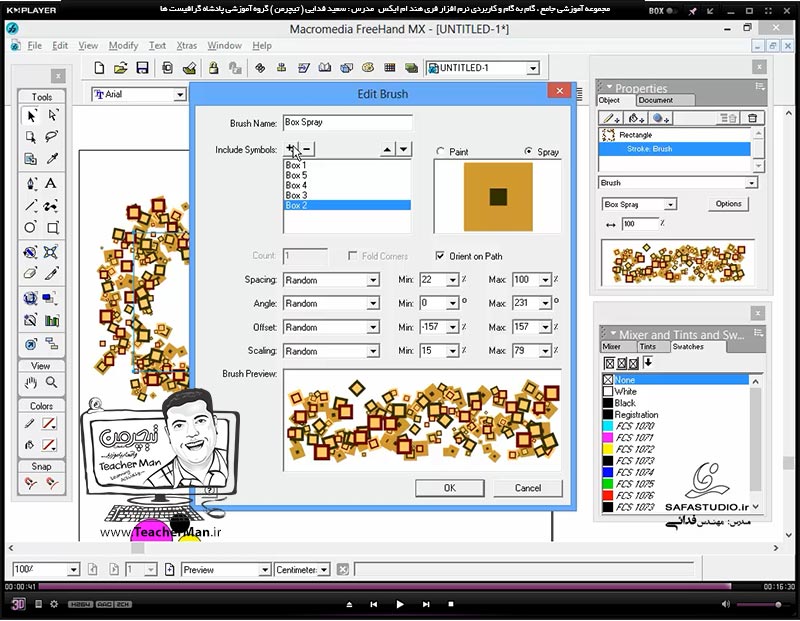800x621 pixels.
Task: Select the Rectangle tool
Action: pyautogui.click(x=52, y=227)
